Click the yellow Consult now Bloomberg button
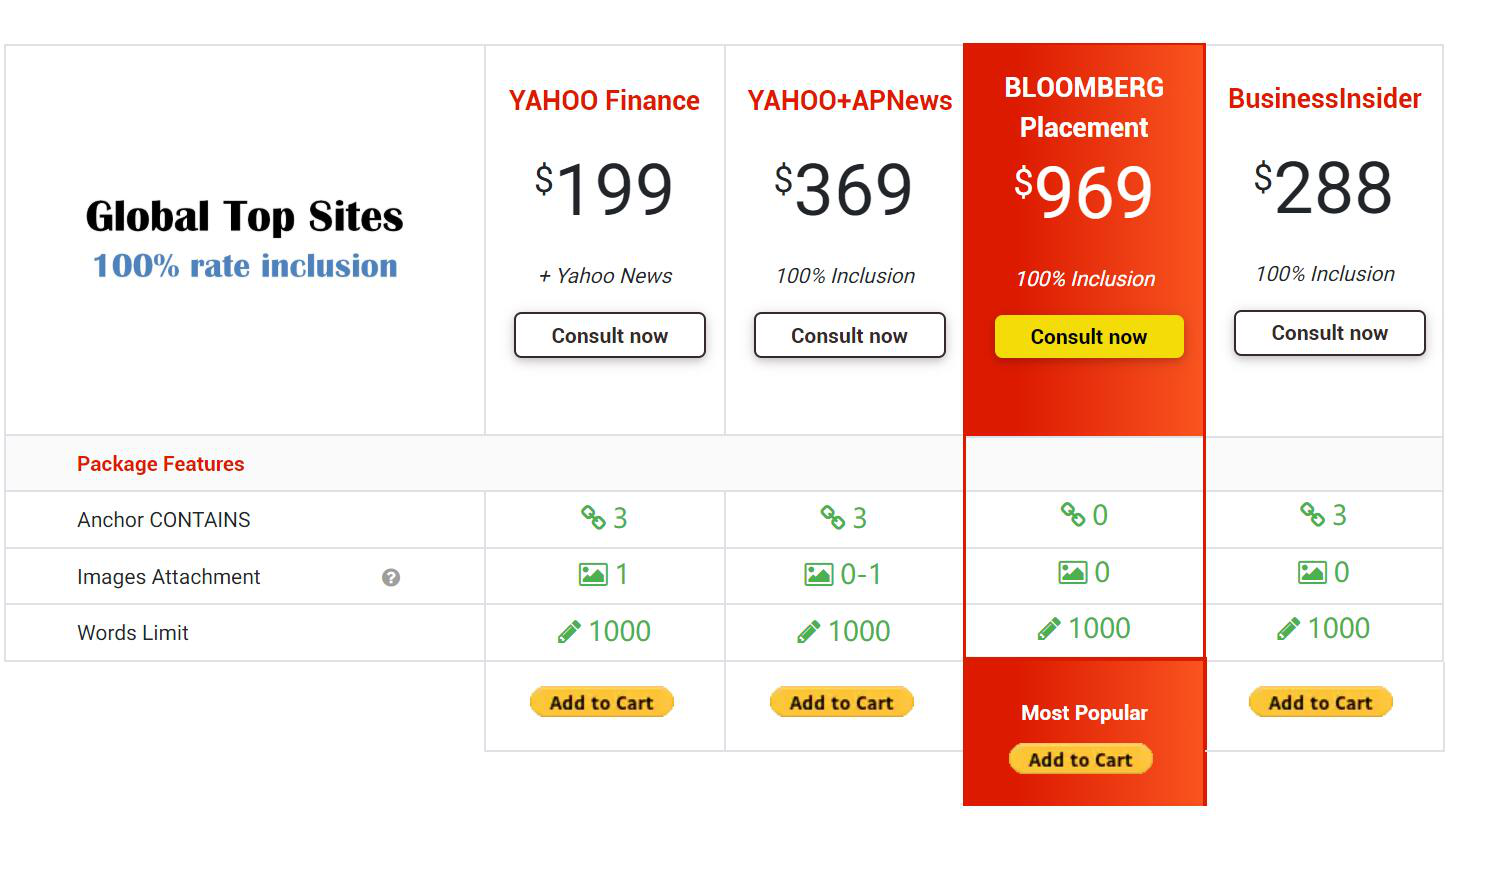The image size is (1493, 870). [x=1089, y=337]
